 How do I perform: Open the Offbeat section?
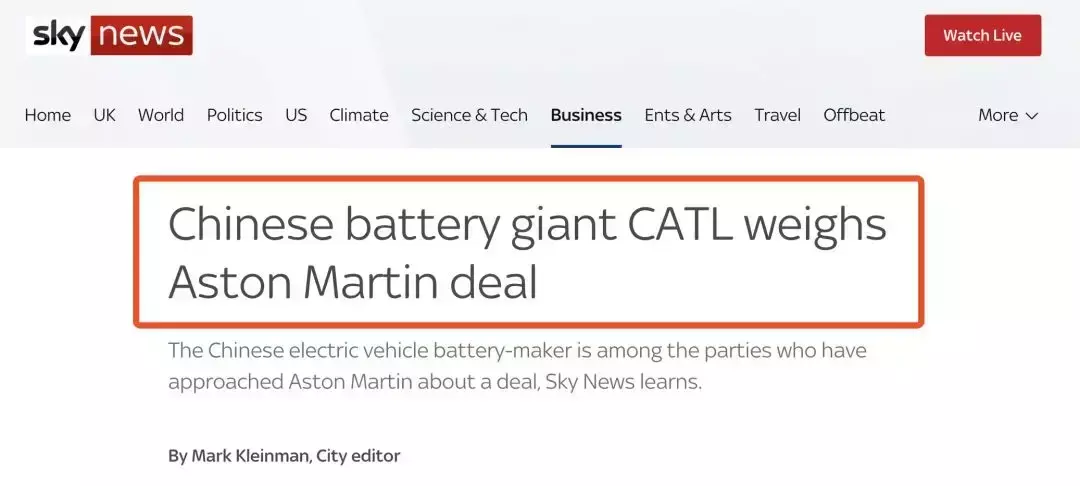pyautogui.click(x=854, y=115)
